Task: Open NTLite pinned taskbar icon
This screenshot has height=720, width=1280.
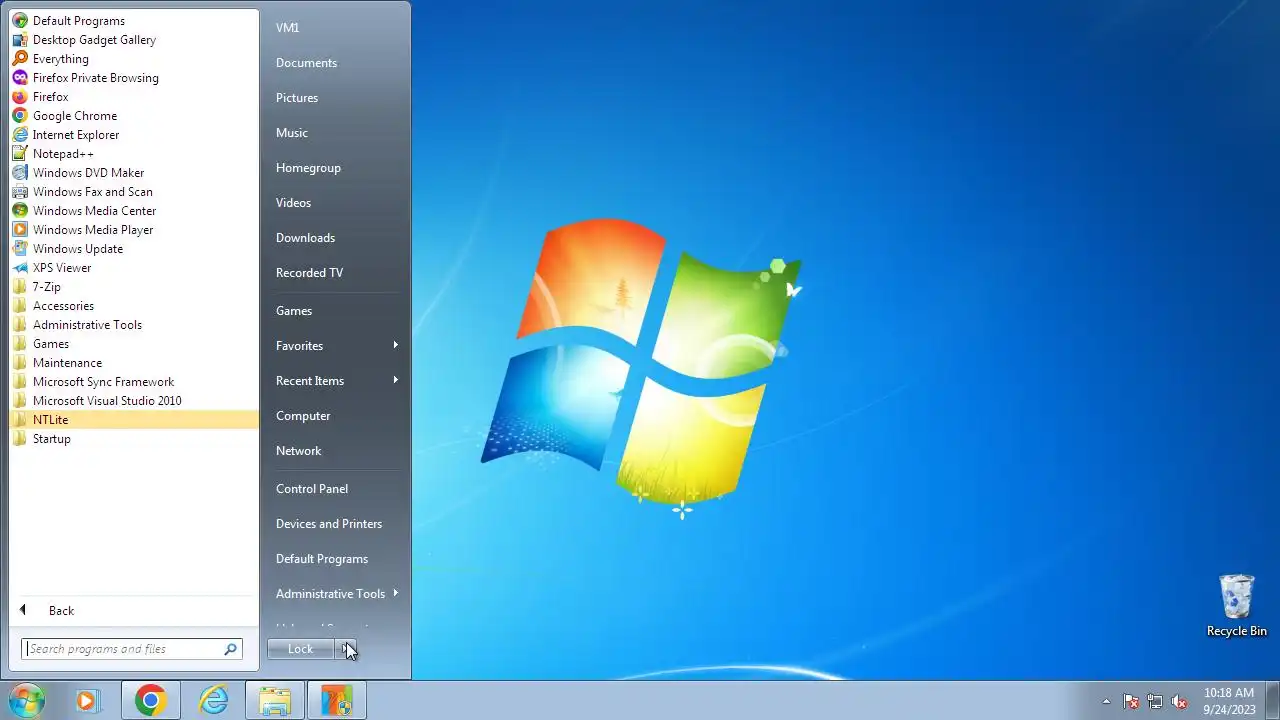Action: pyautogui.click(x=337, y=701)
